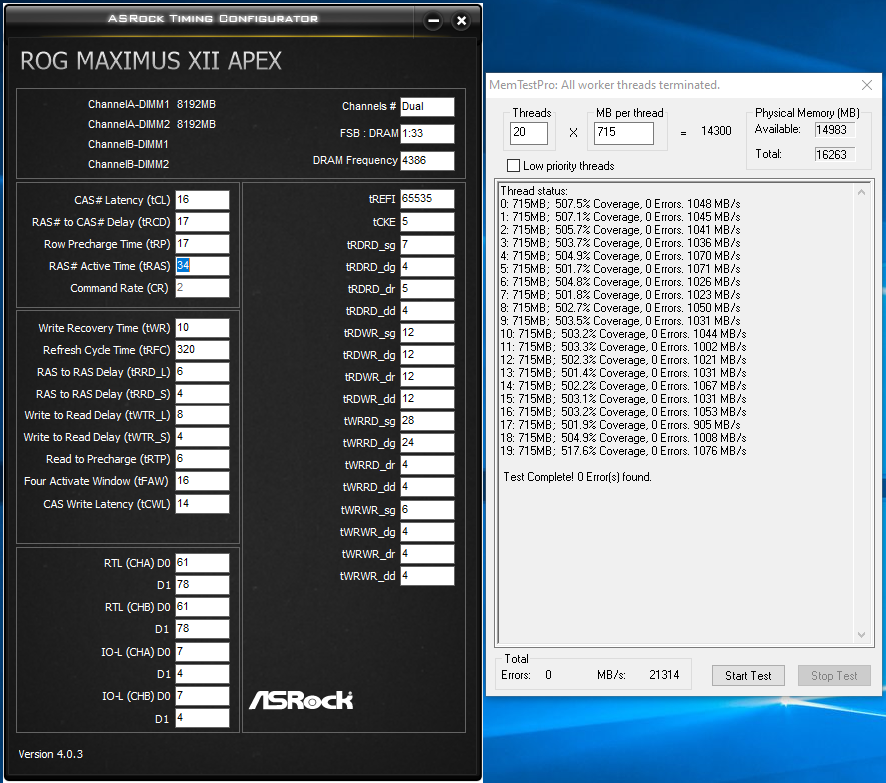Click the RTL (CHB) D0 field
Viewport: 886px width, 783px height.
(202, 607)
